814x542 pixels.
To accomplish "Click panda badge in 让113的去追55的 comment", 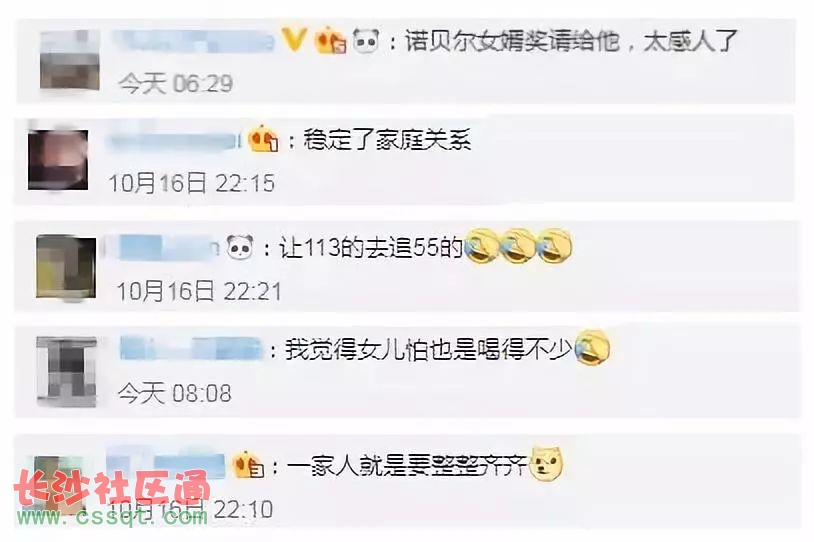I will tap(240, 247).
